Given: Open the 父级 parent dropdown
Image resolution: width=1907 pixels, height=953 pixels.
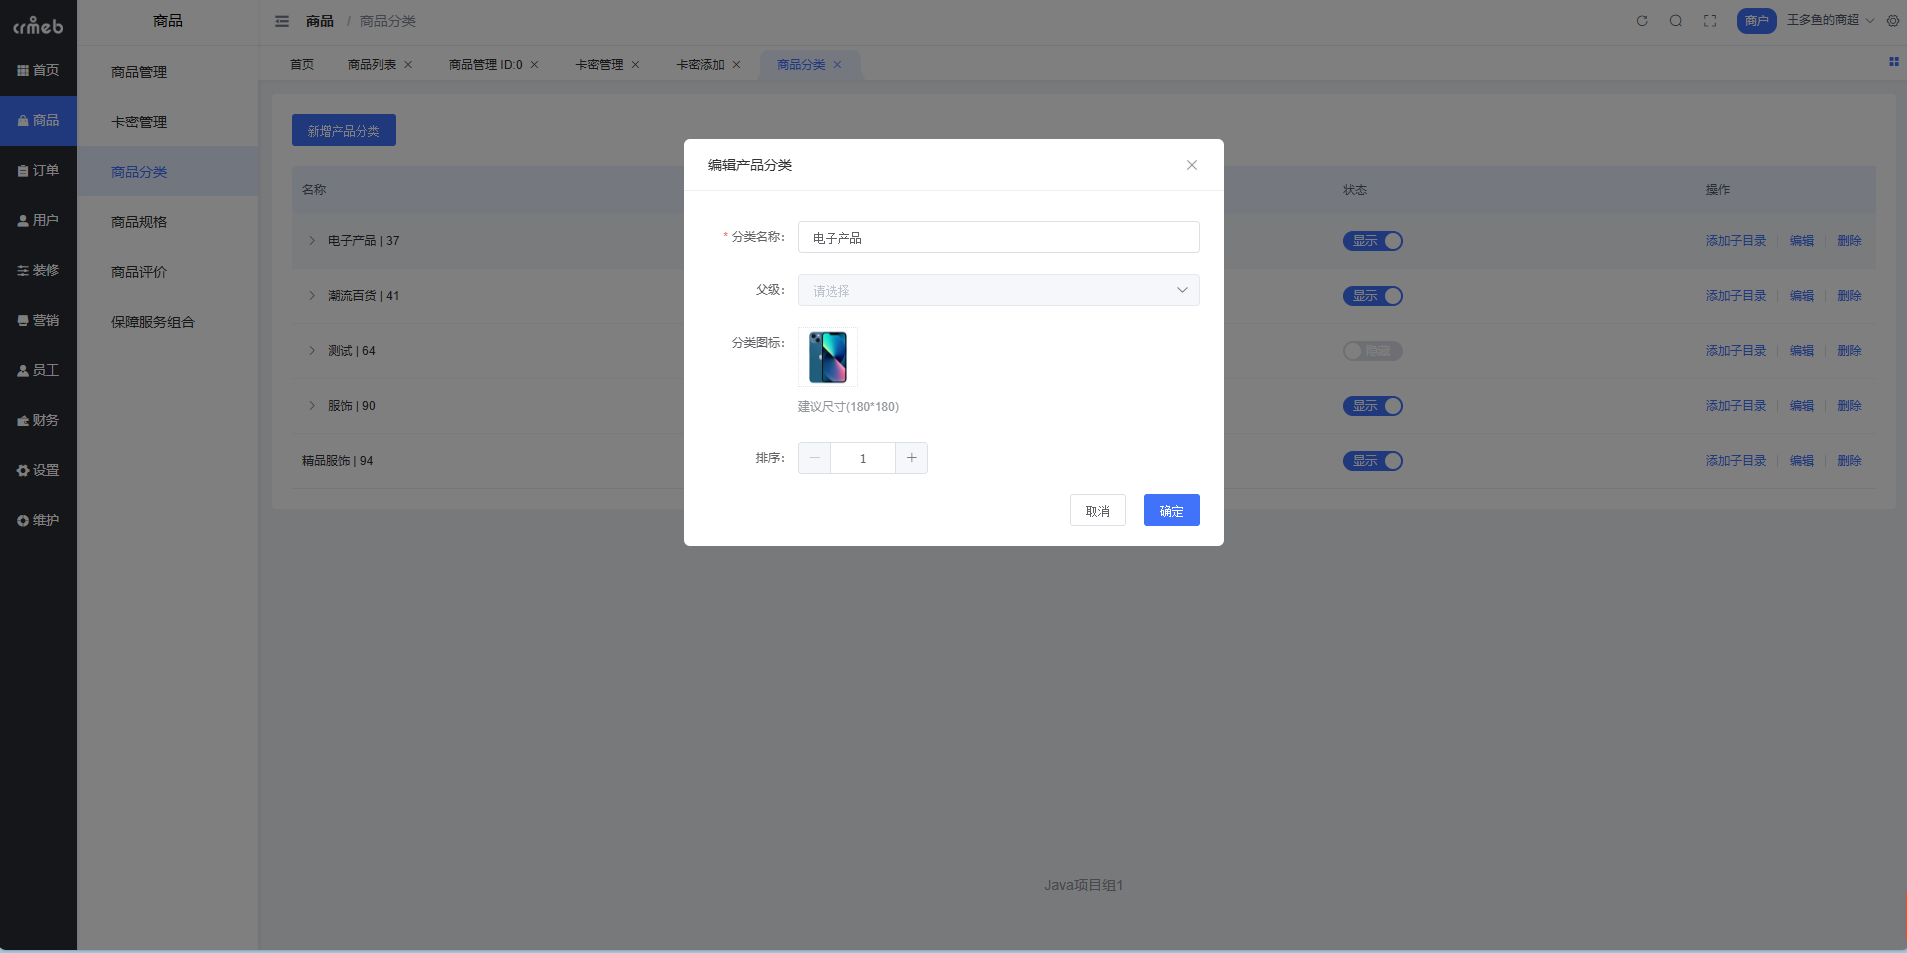Looking at the screenshot, I should point(998,290).
